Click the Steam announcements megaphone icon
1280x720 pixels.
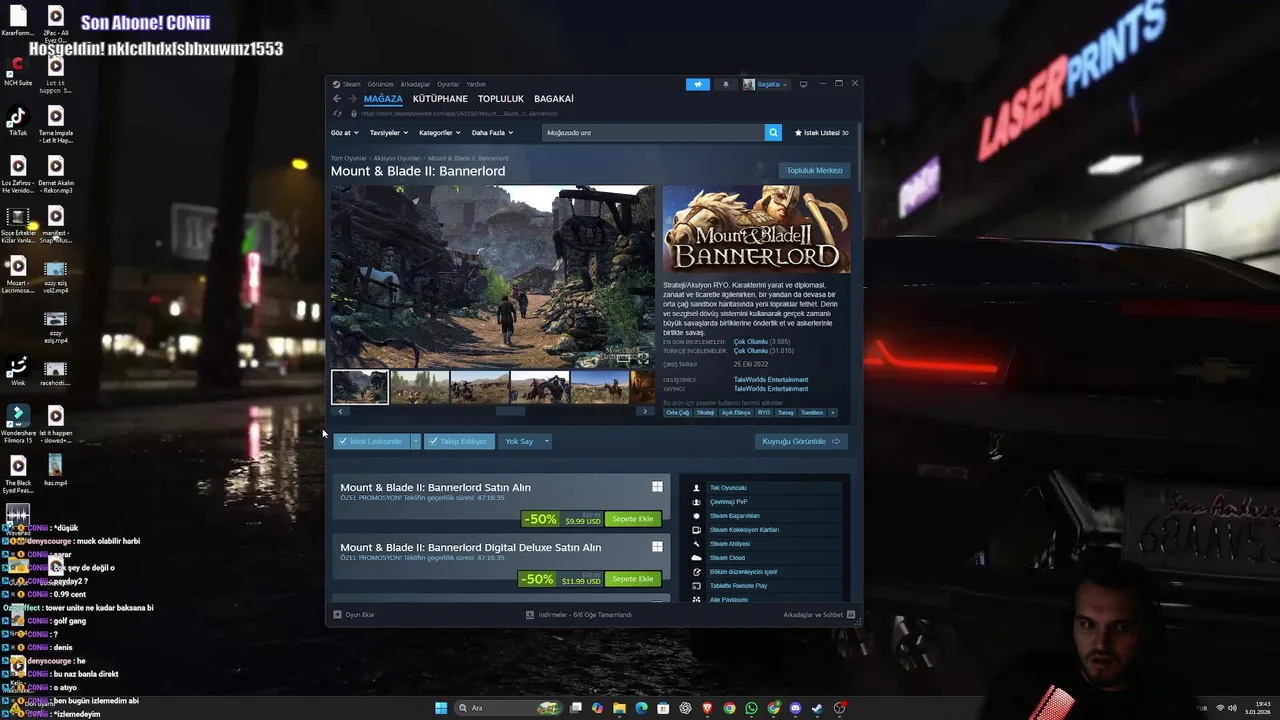coord(697,84)
